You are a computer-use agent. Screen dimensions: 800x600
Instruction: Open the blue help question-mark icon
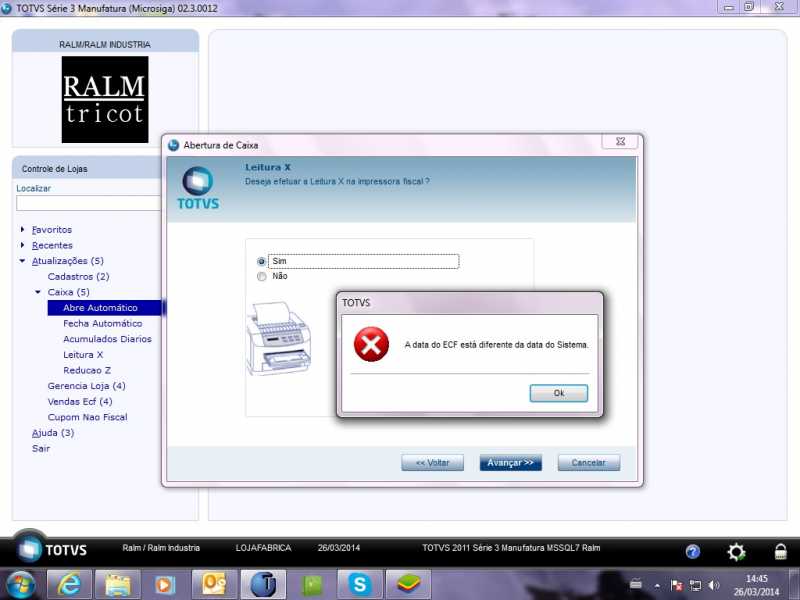692,552
